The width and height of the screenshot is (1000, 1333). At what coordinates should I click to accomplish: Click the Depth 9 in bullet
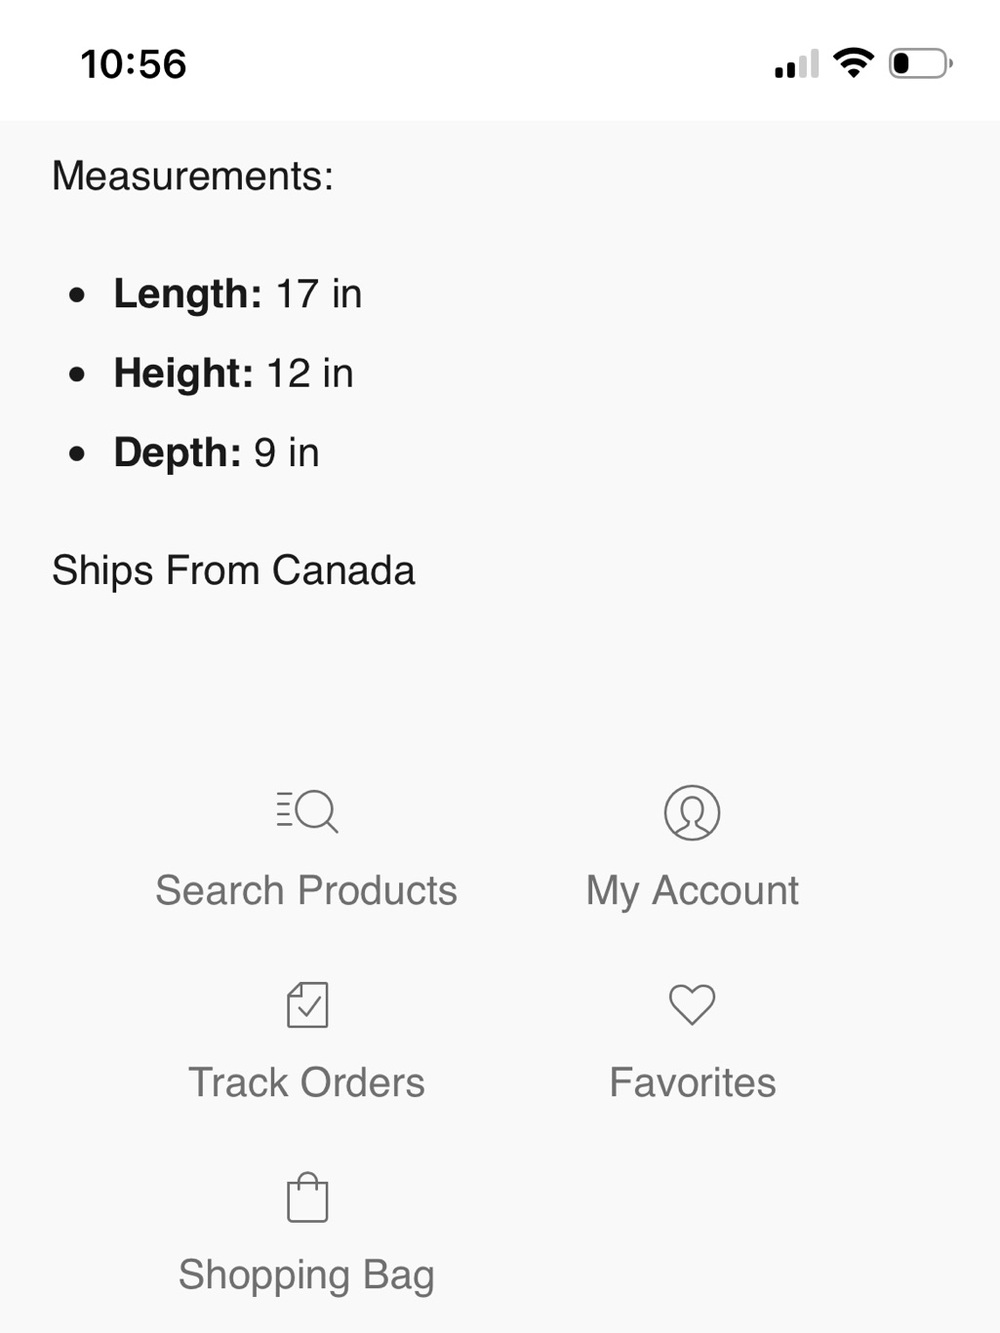pos(216,452)
